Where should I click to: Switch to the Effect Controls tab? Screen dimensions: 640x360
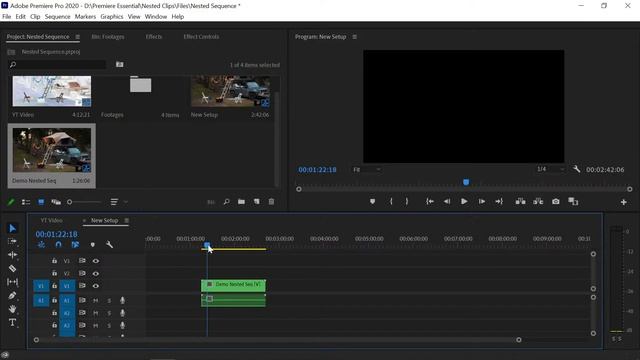201,37
